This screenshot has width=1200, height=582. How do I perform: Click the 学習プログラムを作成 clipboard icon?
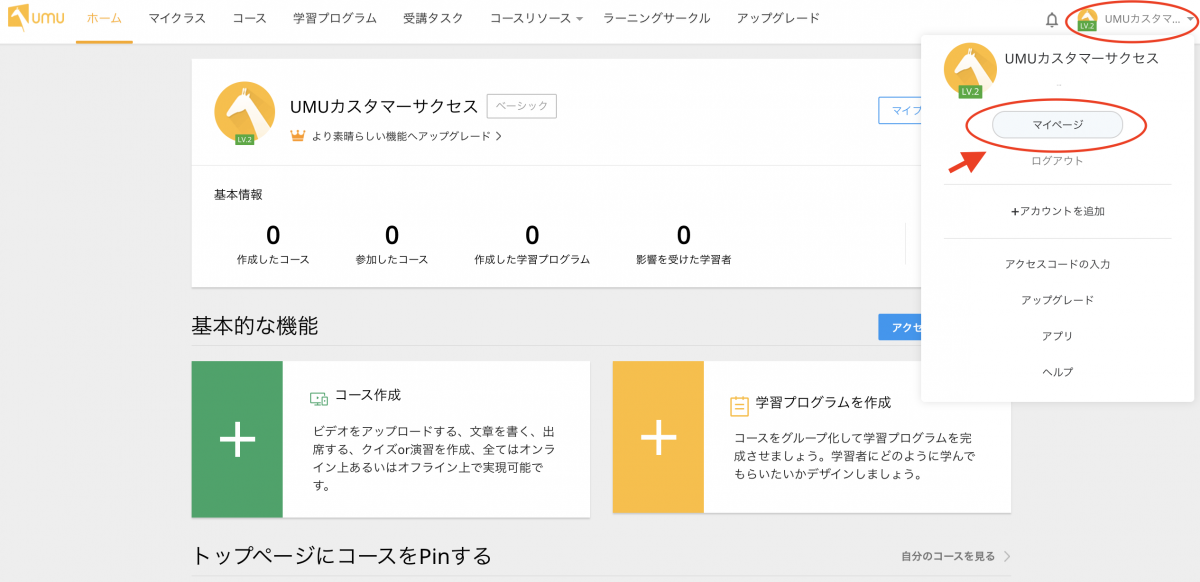(739, 405)
